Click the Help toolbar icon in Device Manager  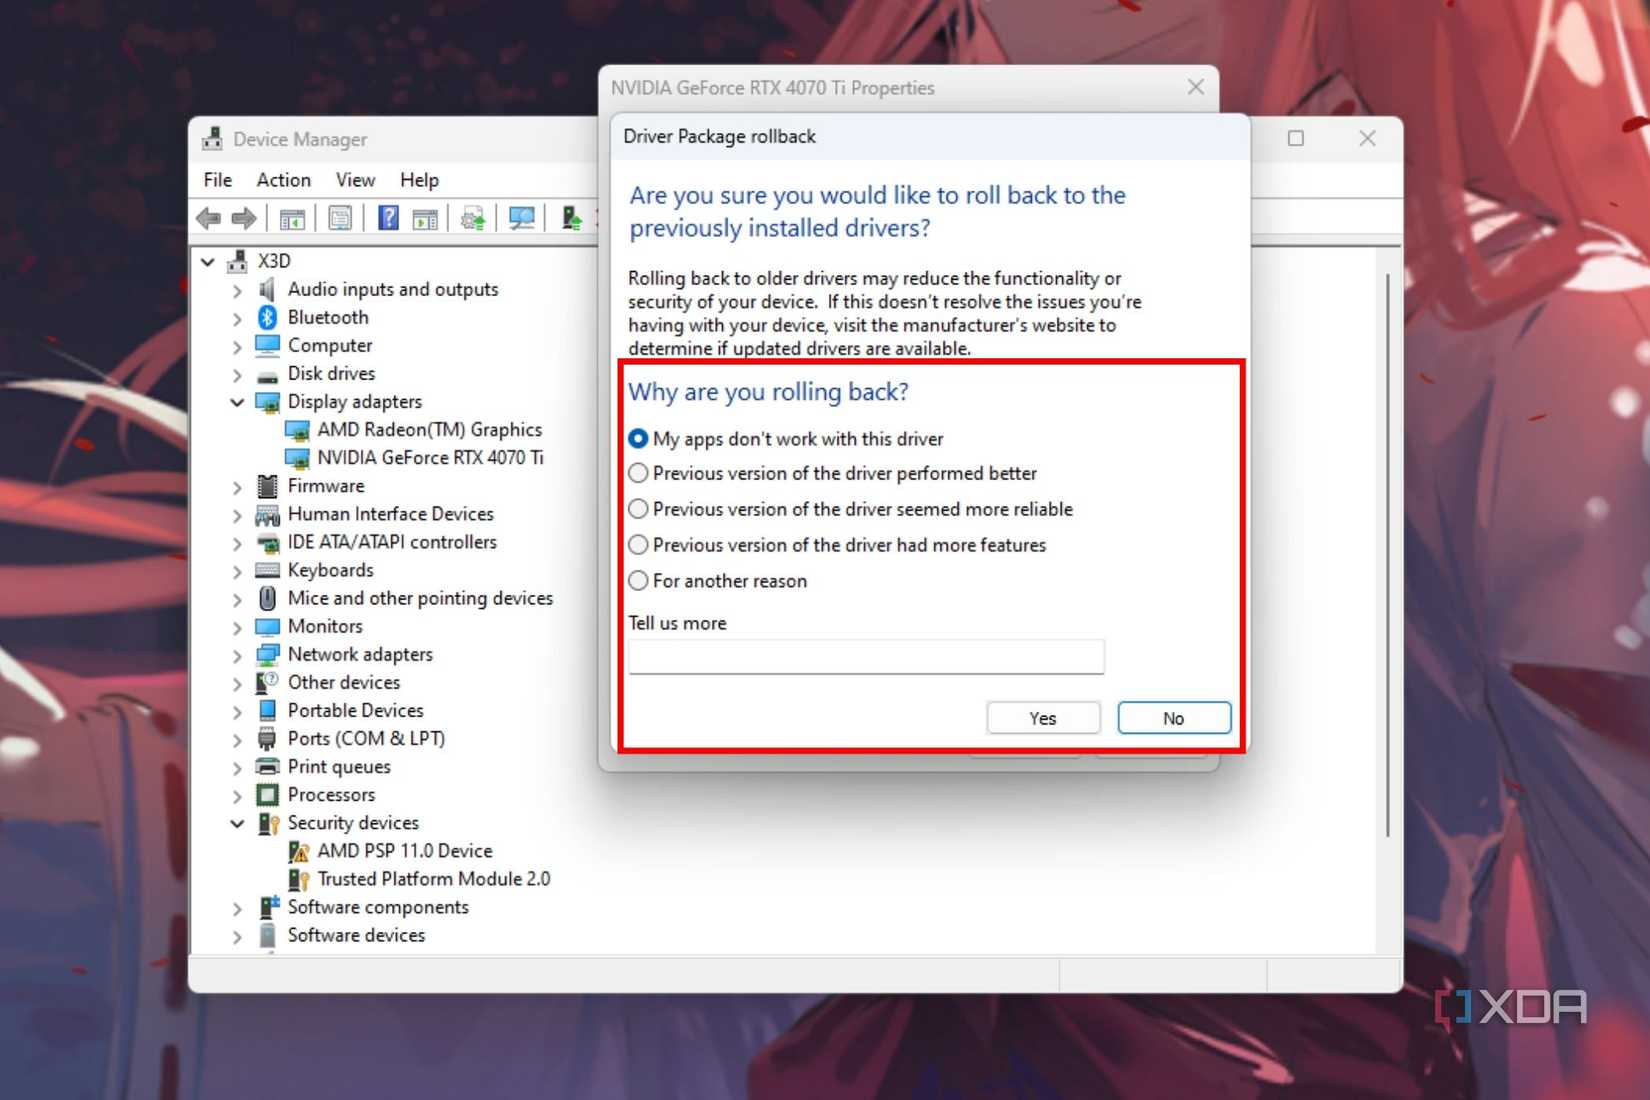click(x=387, y=218)
